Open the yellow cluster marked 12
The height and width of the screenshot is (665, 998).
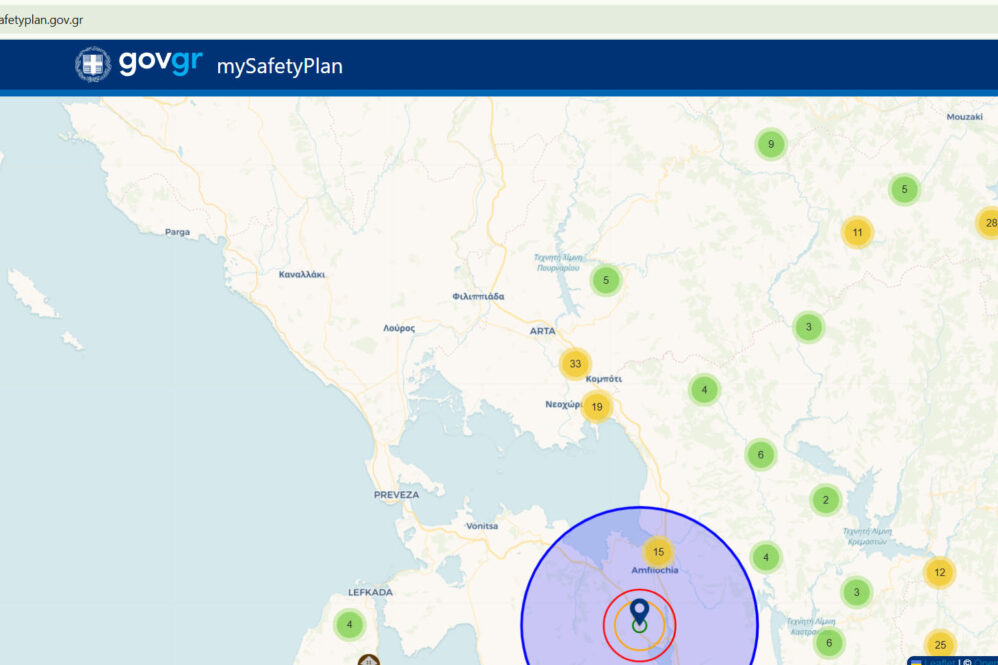pos(939,573)
